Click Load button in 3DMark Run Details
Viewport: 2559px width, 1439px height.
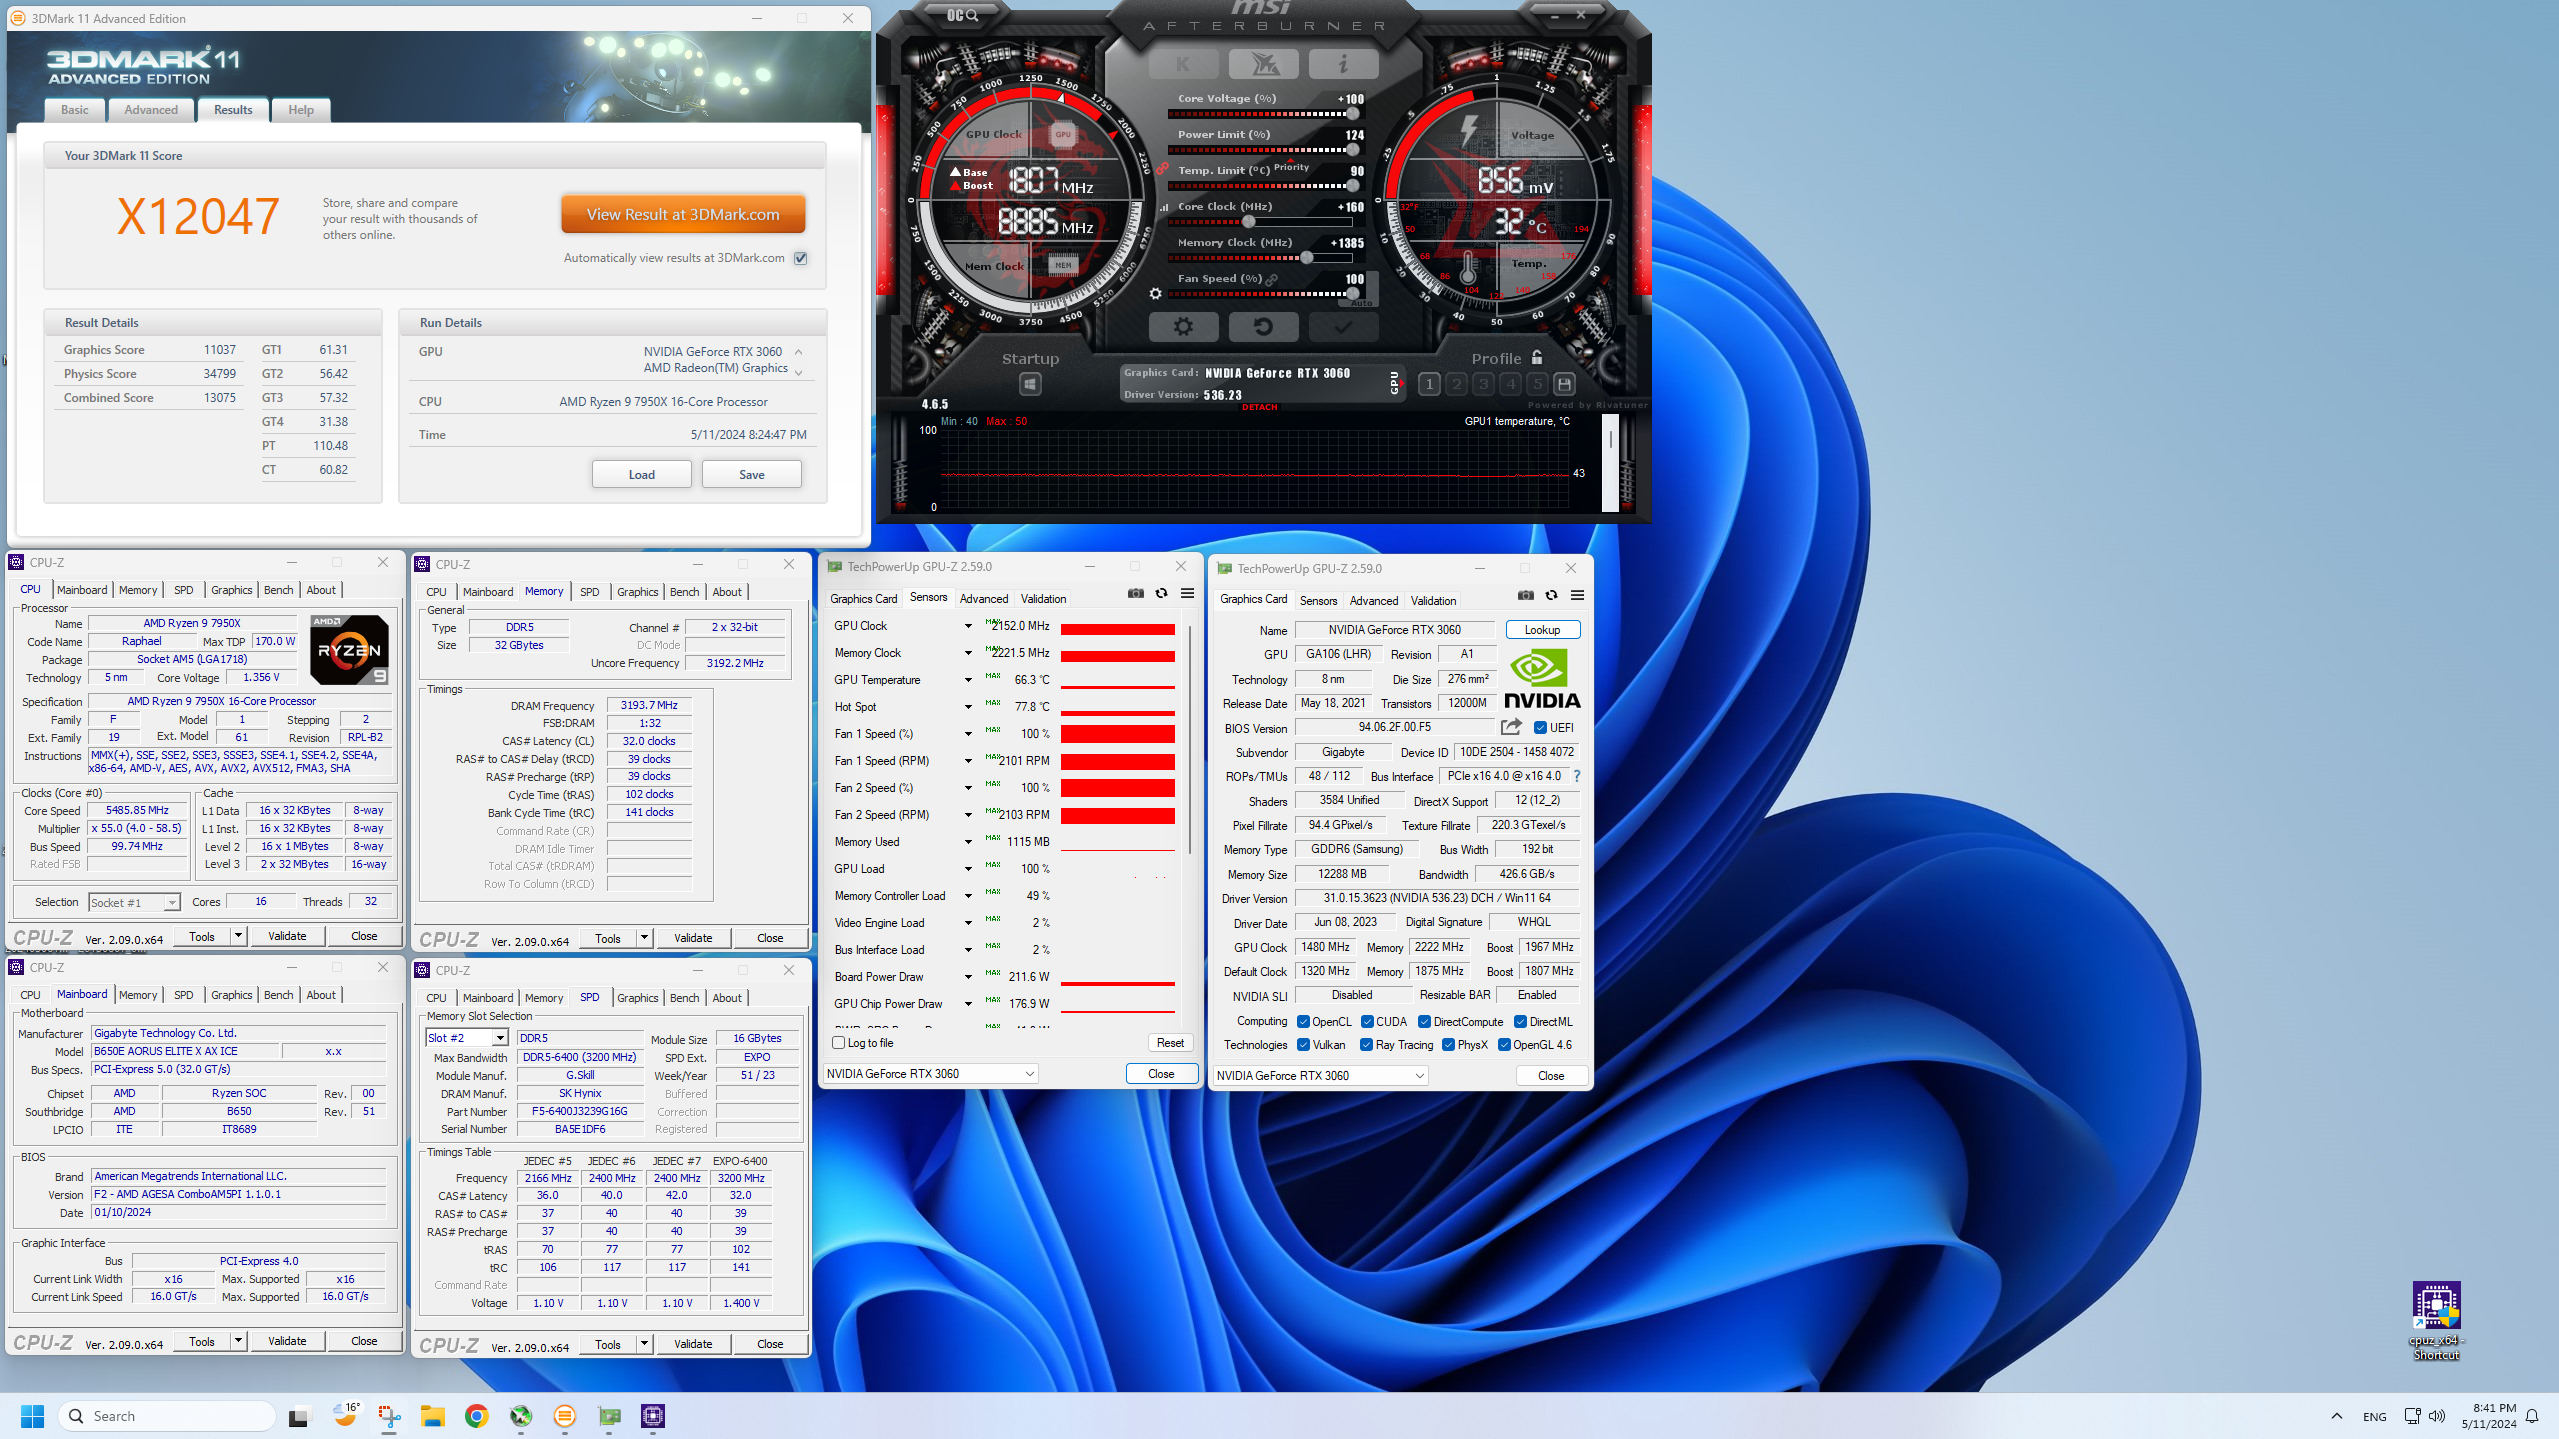(x=642, y=475)
